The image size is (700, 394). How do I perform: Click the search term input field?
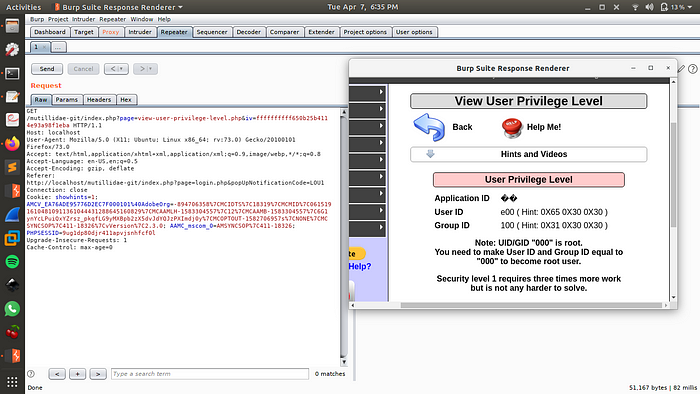209,374
